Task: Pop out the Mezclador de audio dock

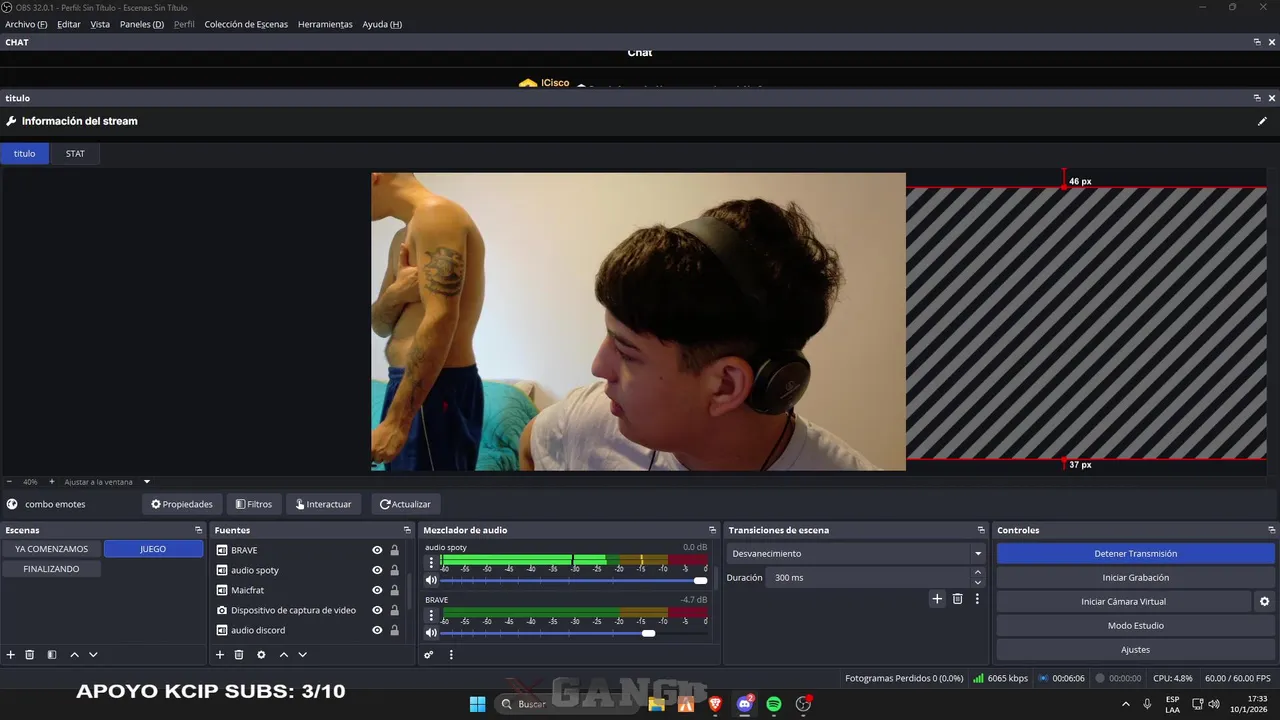Action: 712,530
